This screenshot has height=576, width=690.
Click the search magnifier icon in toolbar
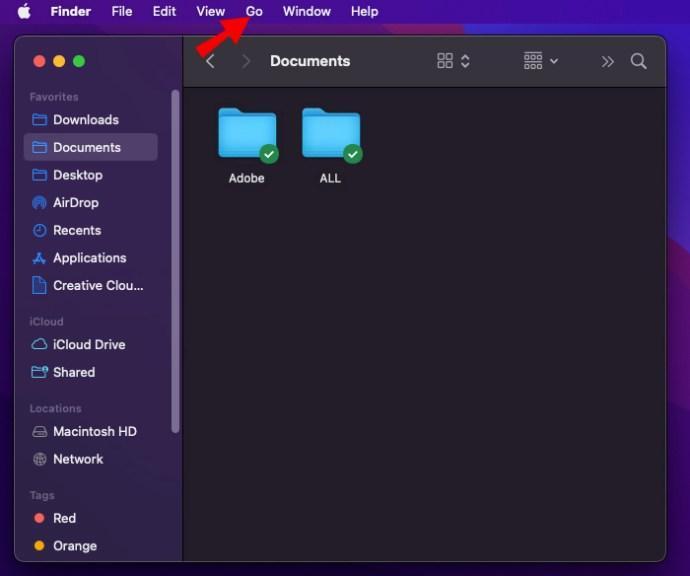(638, 61)
